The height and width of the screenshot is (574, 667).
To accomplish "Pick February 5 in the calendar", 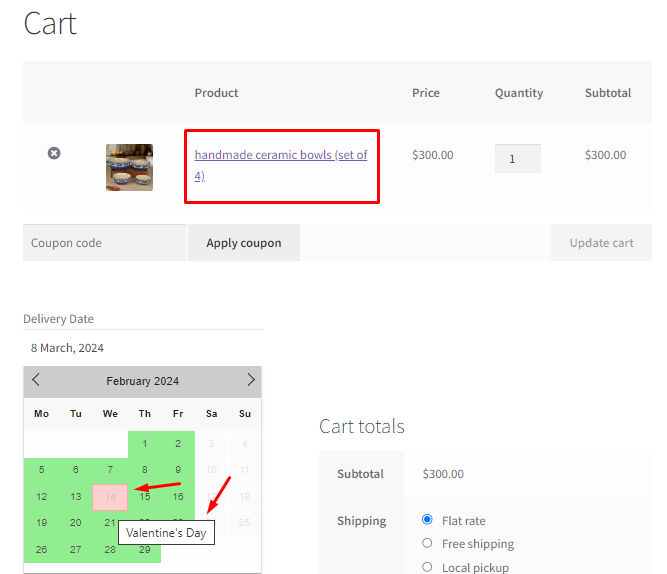I will [x=41, y=470].
